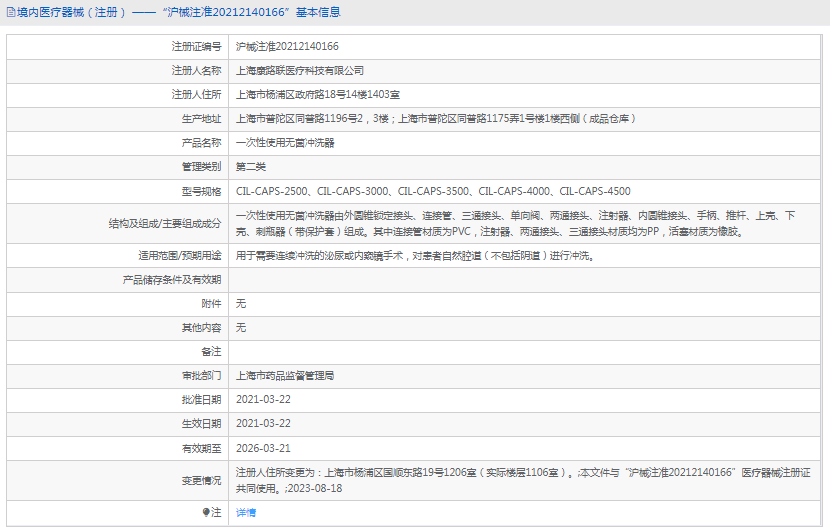This screenshot has height=532, width=830.
Task: Click the 其他内容 label
Action: (x=201, y=328)
